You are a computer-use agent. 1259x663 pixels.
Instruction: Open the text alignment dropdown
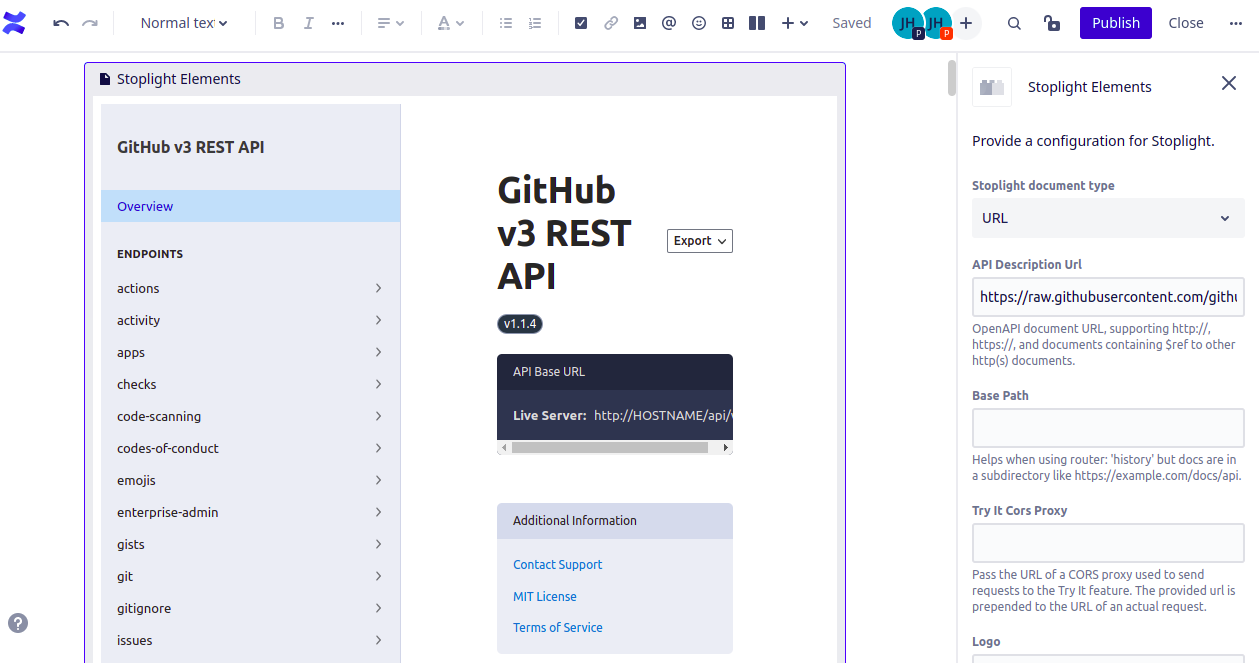(390, 23)
